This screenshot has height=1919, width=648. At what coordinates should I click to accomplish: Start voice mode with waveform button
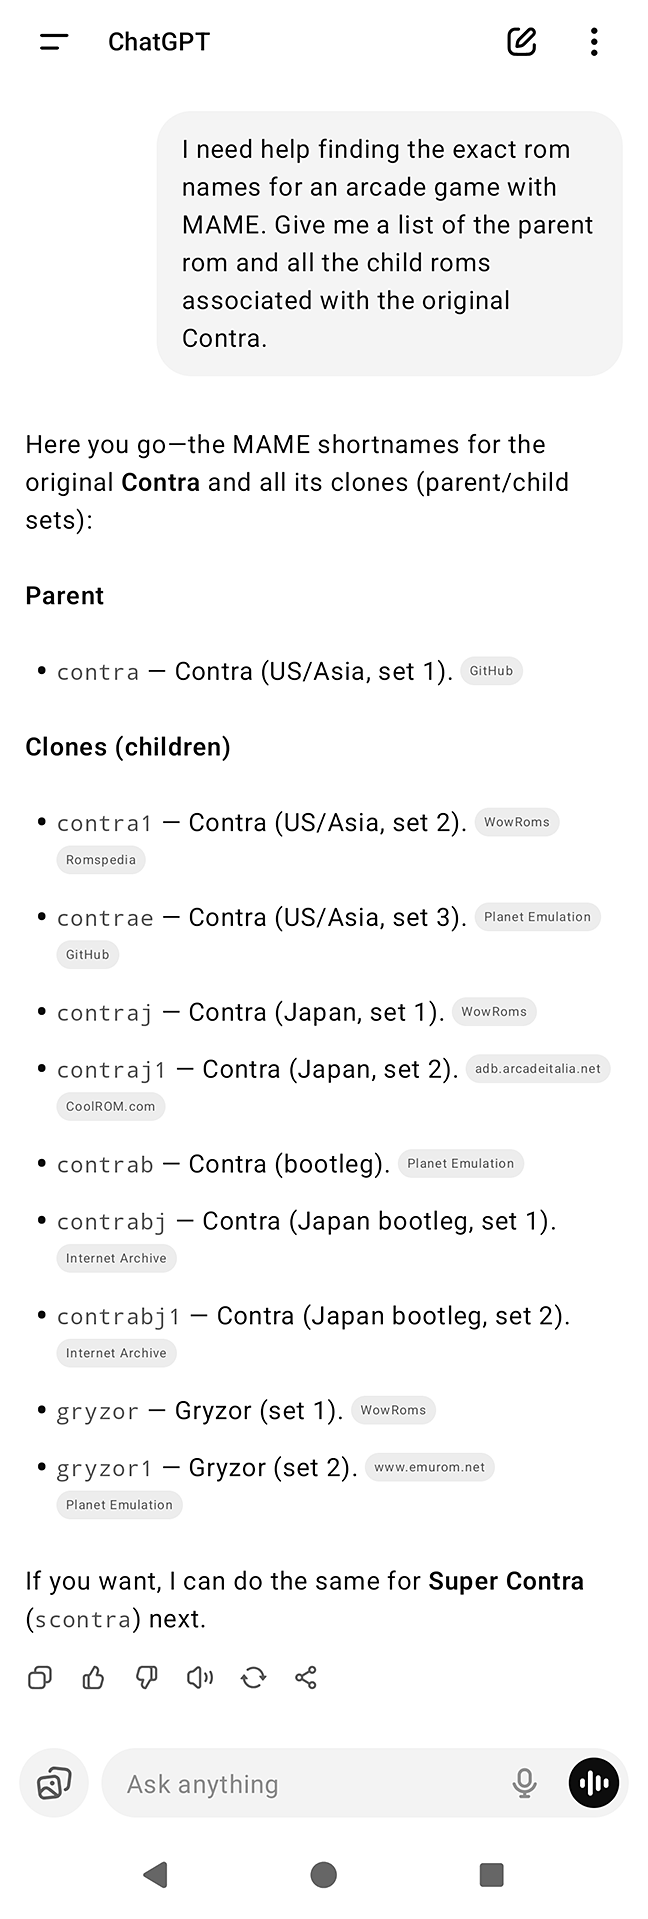pos(594,1783)
